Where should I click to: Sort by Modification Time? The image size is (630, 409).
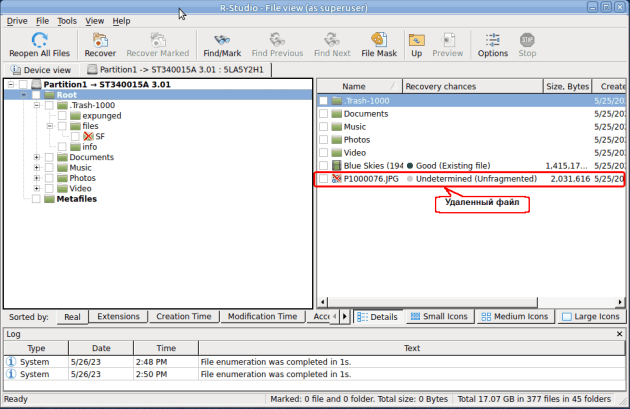[262, 317]
